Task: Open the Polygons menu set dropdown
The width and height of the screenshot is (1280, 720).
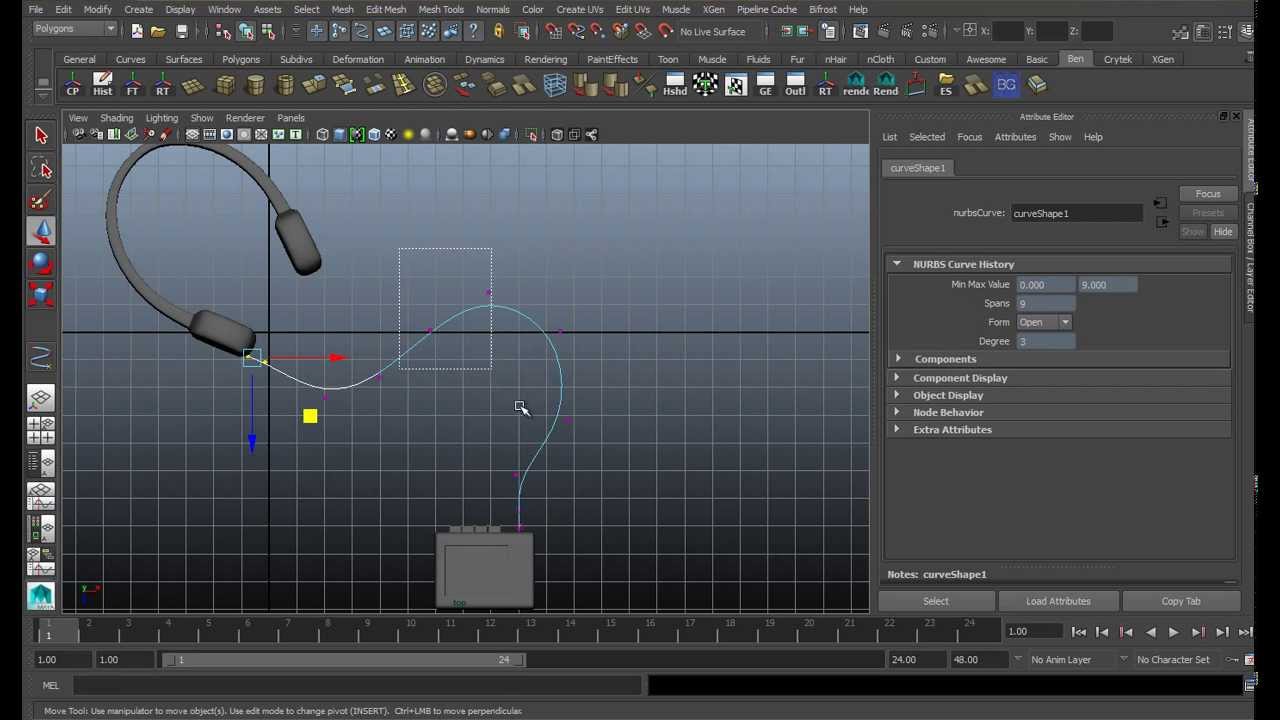Action: tap(75, 29)
